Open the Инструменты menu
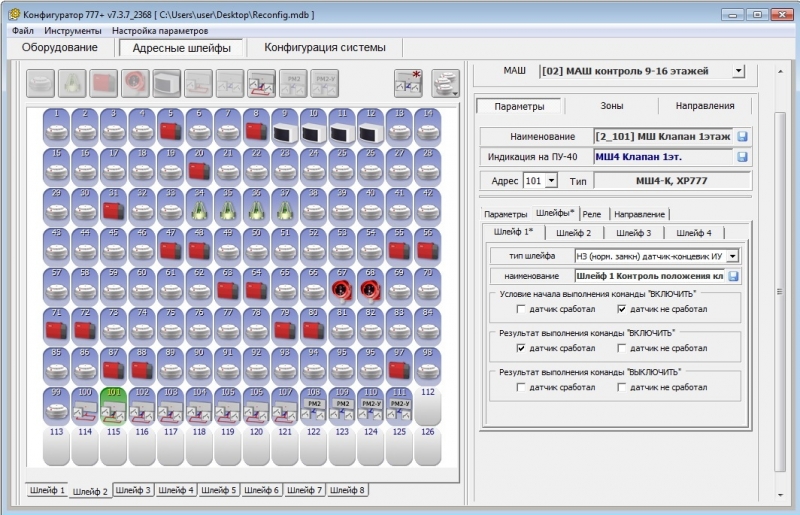Image resolution: width=800 pixels, height=515 pixels. point(71,31)
